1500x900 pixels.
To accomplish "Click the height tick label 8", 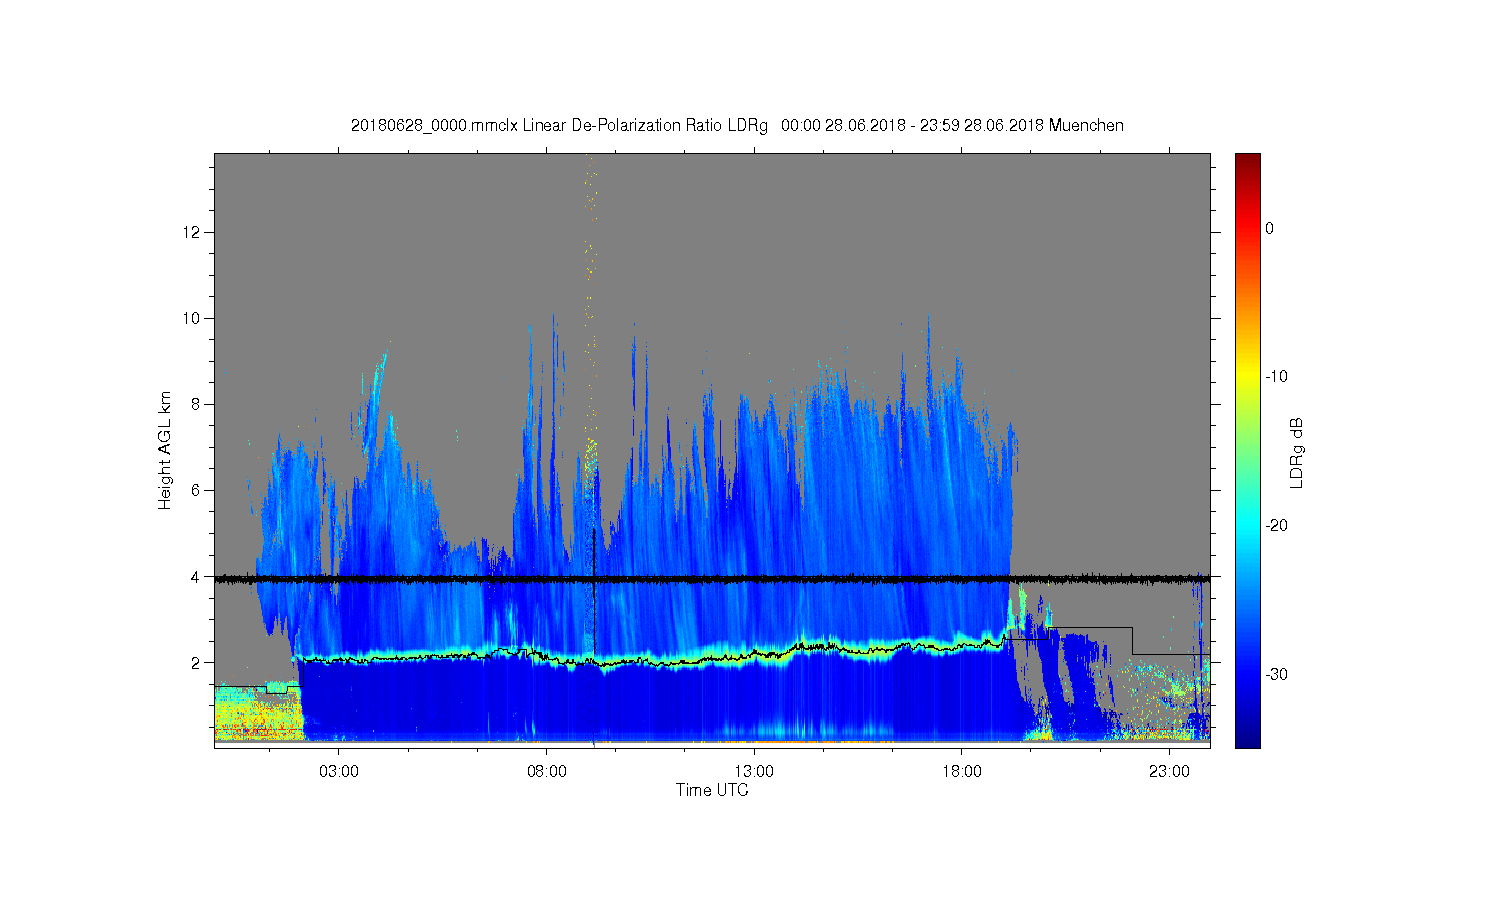I will [x=196, y=404].
